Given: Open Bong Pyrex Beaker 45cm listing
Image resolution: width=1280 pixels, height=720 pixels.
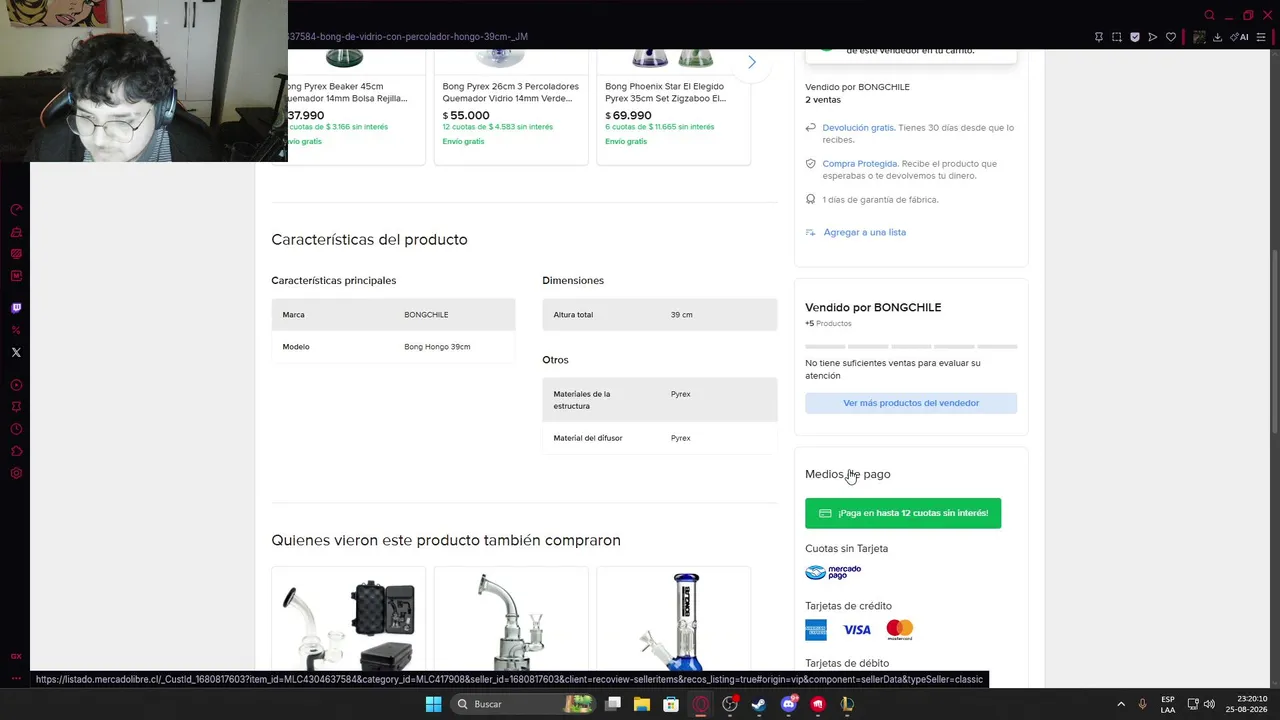Looking at the screenshot, I should pyautogui.click(x=347, y=92).
